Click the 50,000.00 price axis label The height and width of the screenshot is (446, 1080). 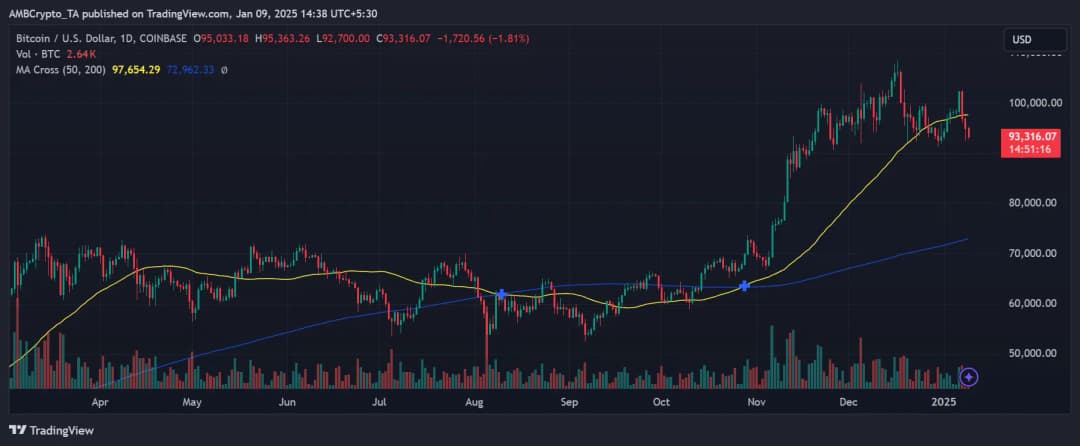[x=1034, y=353]
